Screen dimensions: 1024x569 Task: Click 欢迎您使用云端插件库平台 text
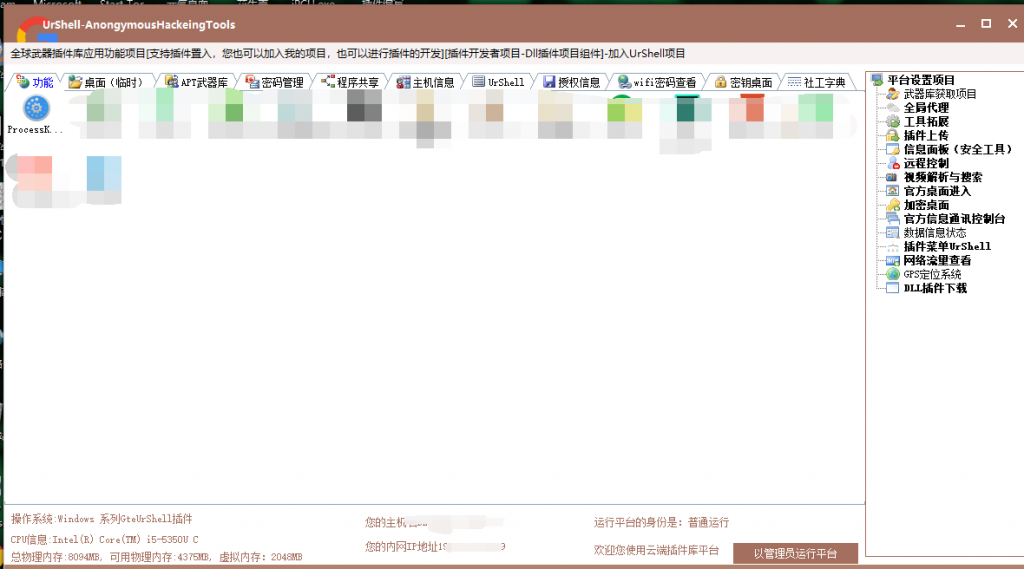(x=656, y=551)
